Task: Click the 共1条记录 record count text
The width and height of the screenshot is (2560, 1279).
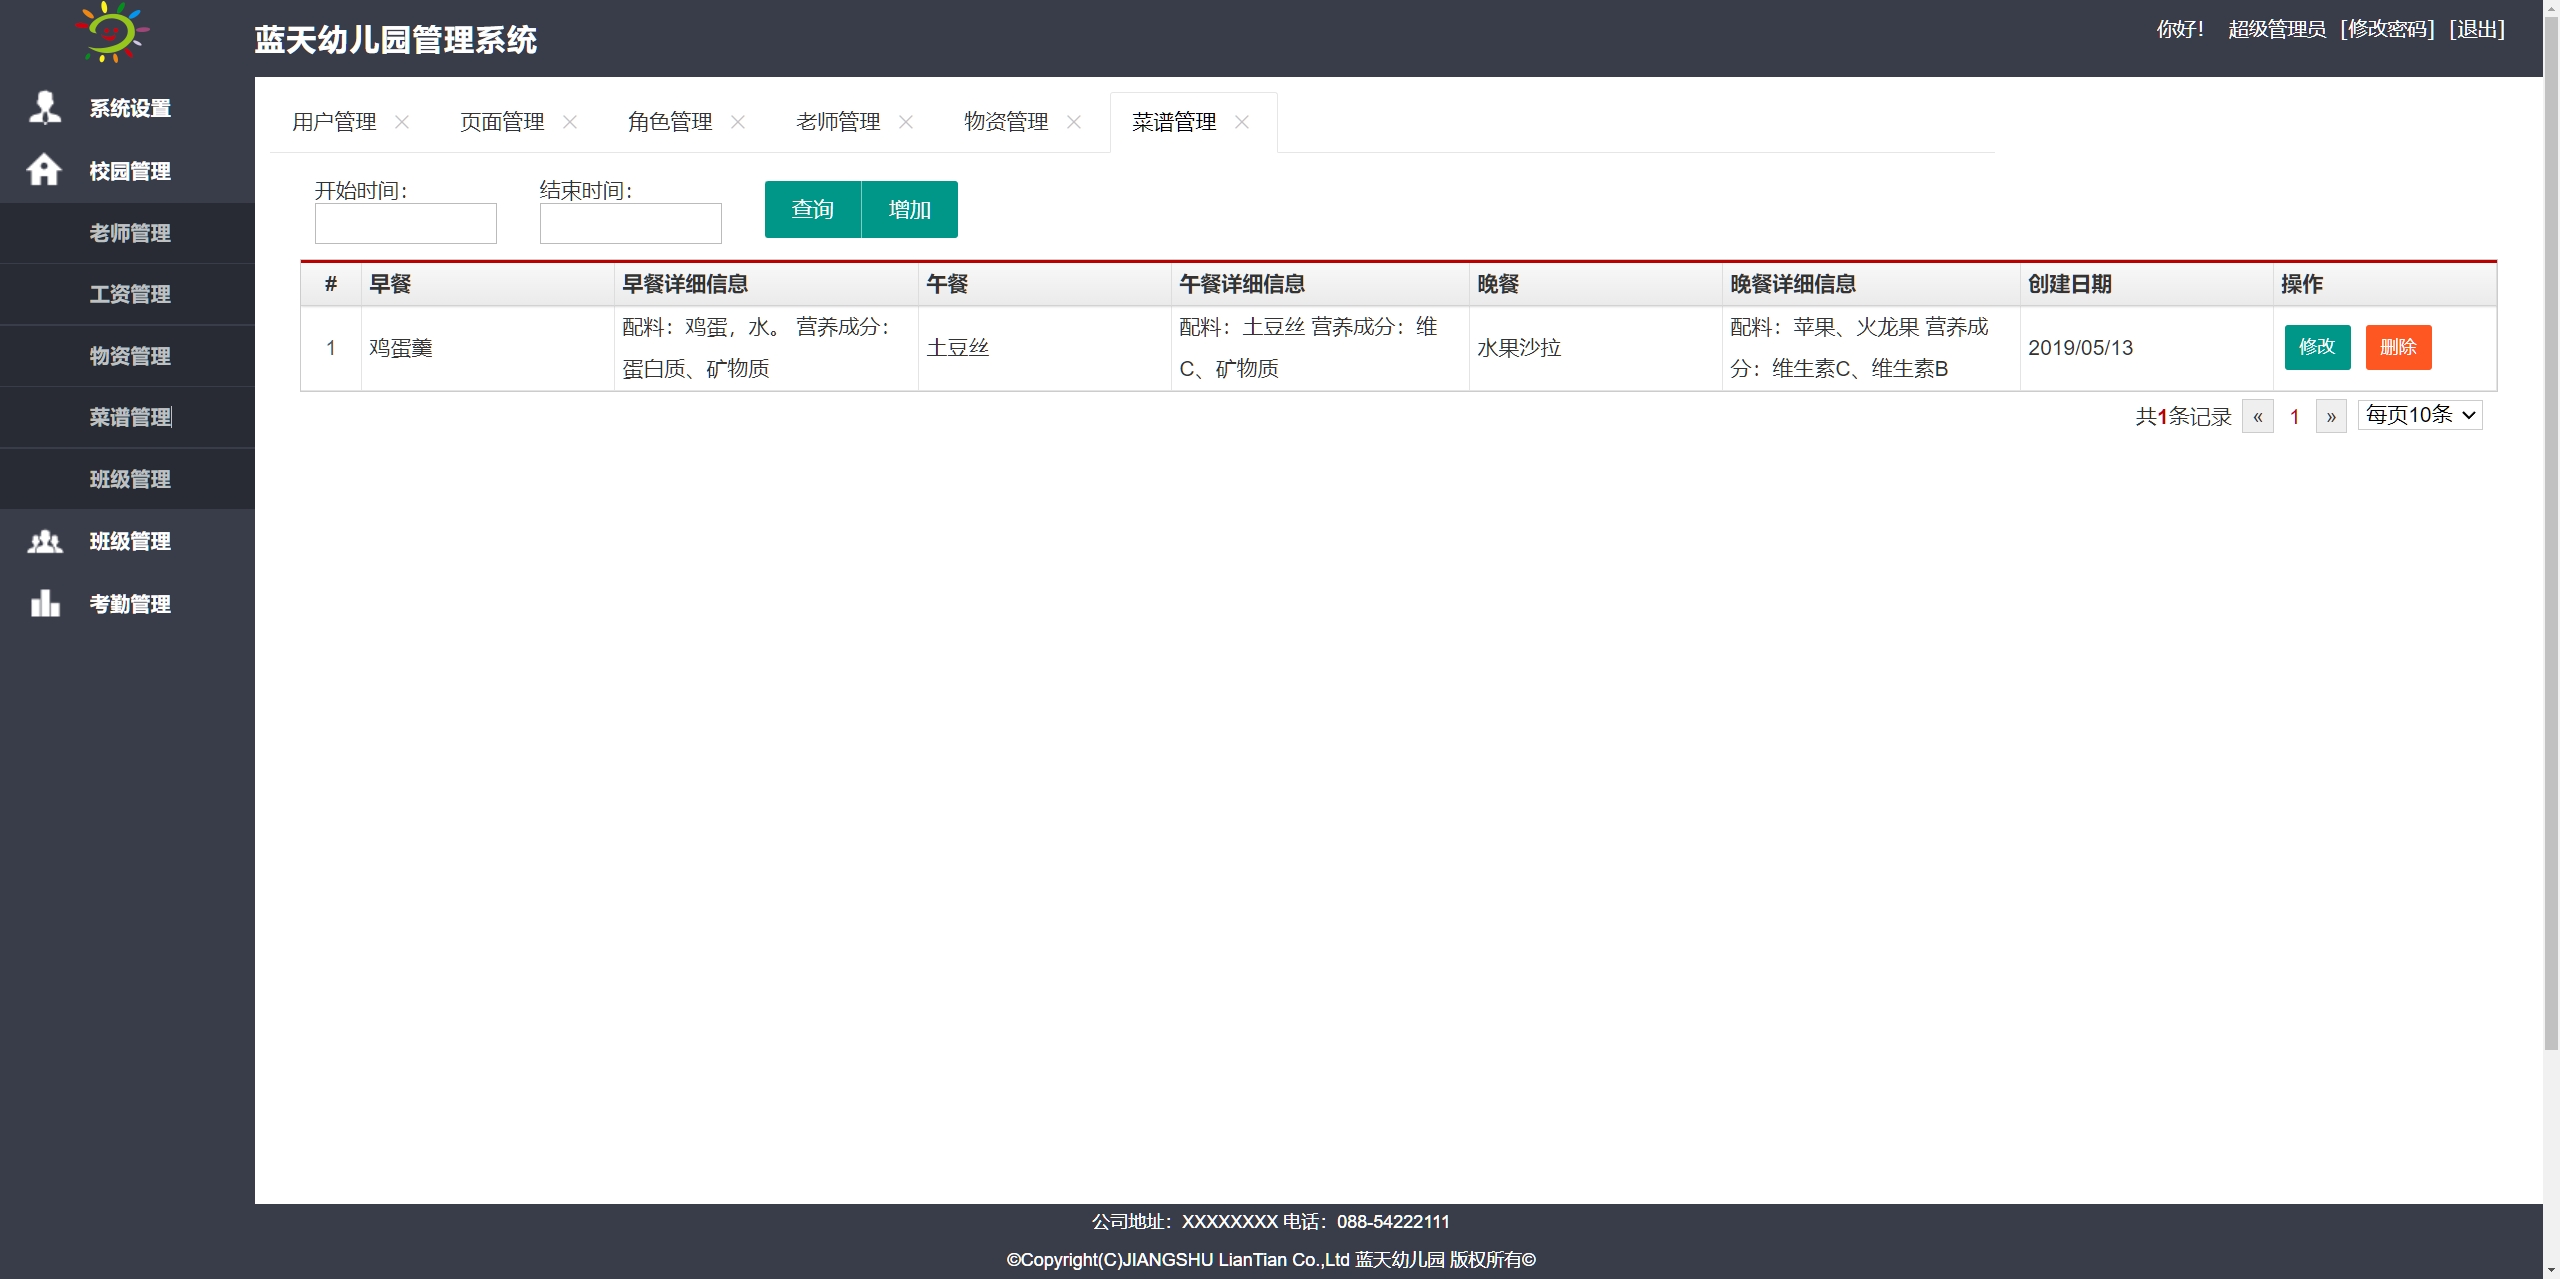Action: point(2184,416)
